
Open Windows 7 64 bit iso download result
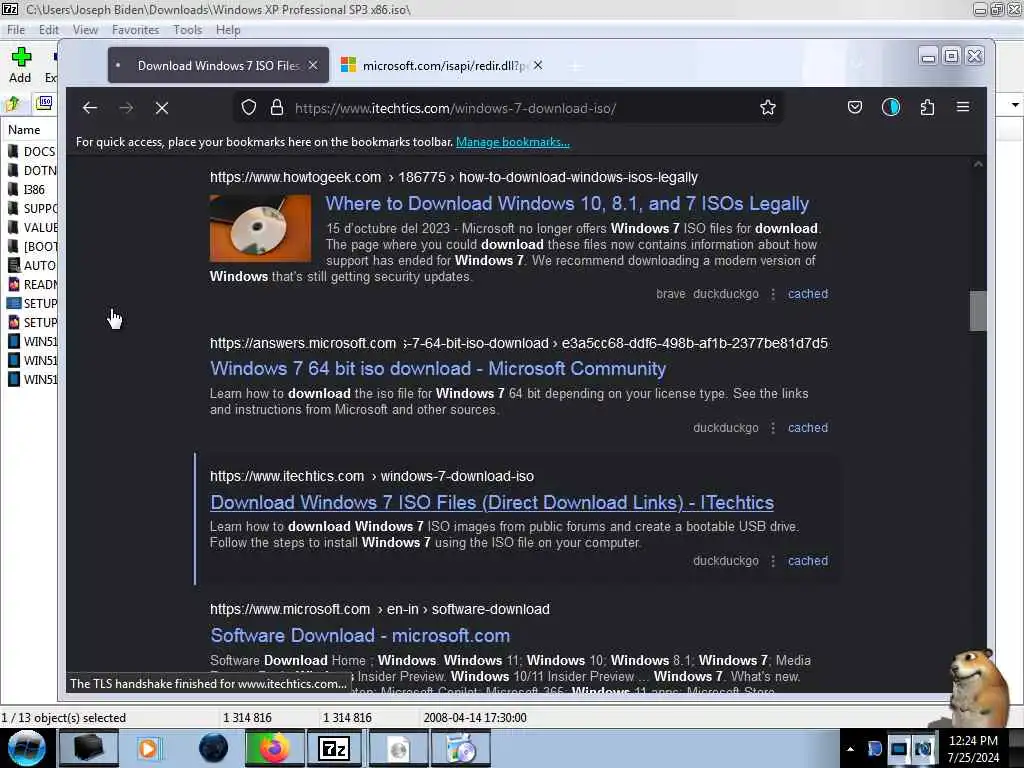point(438,369)
